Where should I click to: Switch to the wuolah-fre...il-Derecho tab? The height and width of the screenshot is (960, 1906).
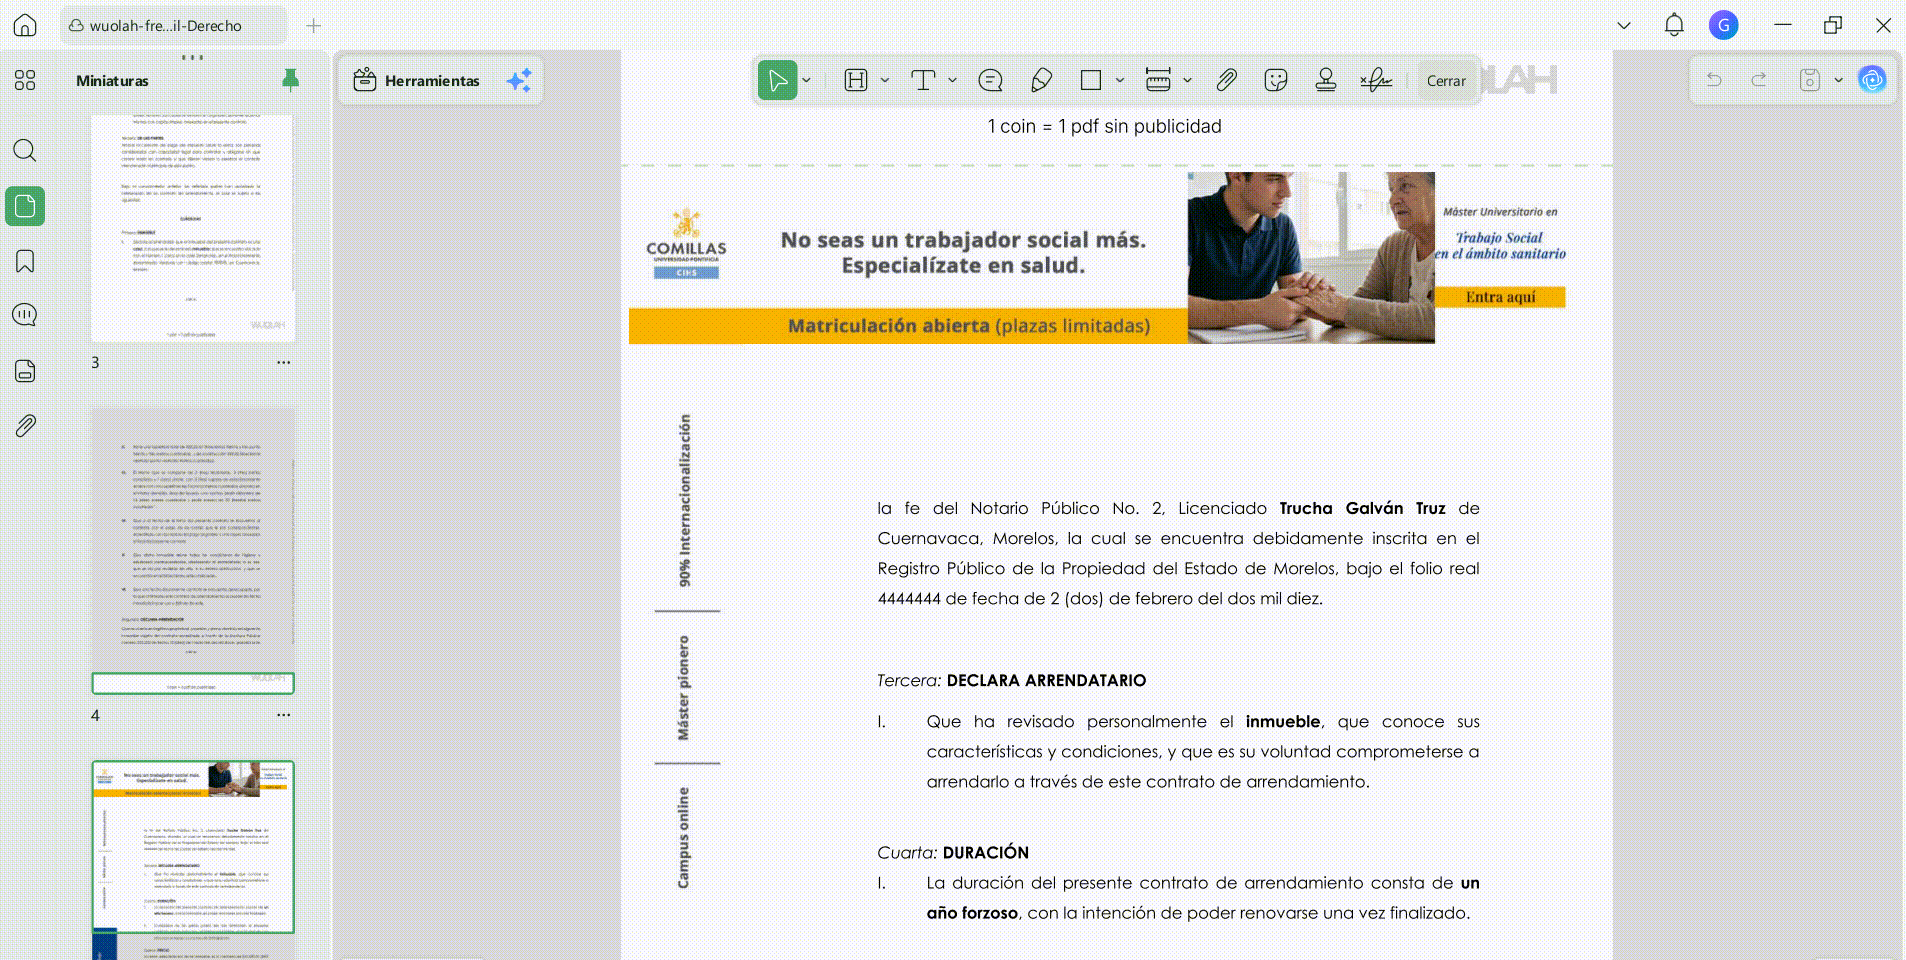click(174, 25)
